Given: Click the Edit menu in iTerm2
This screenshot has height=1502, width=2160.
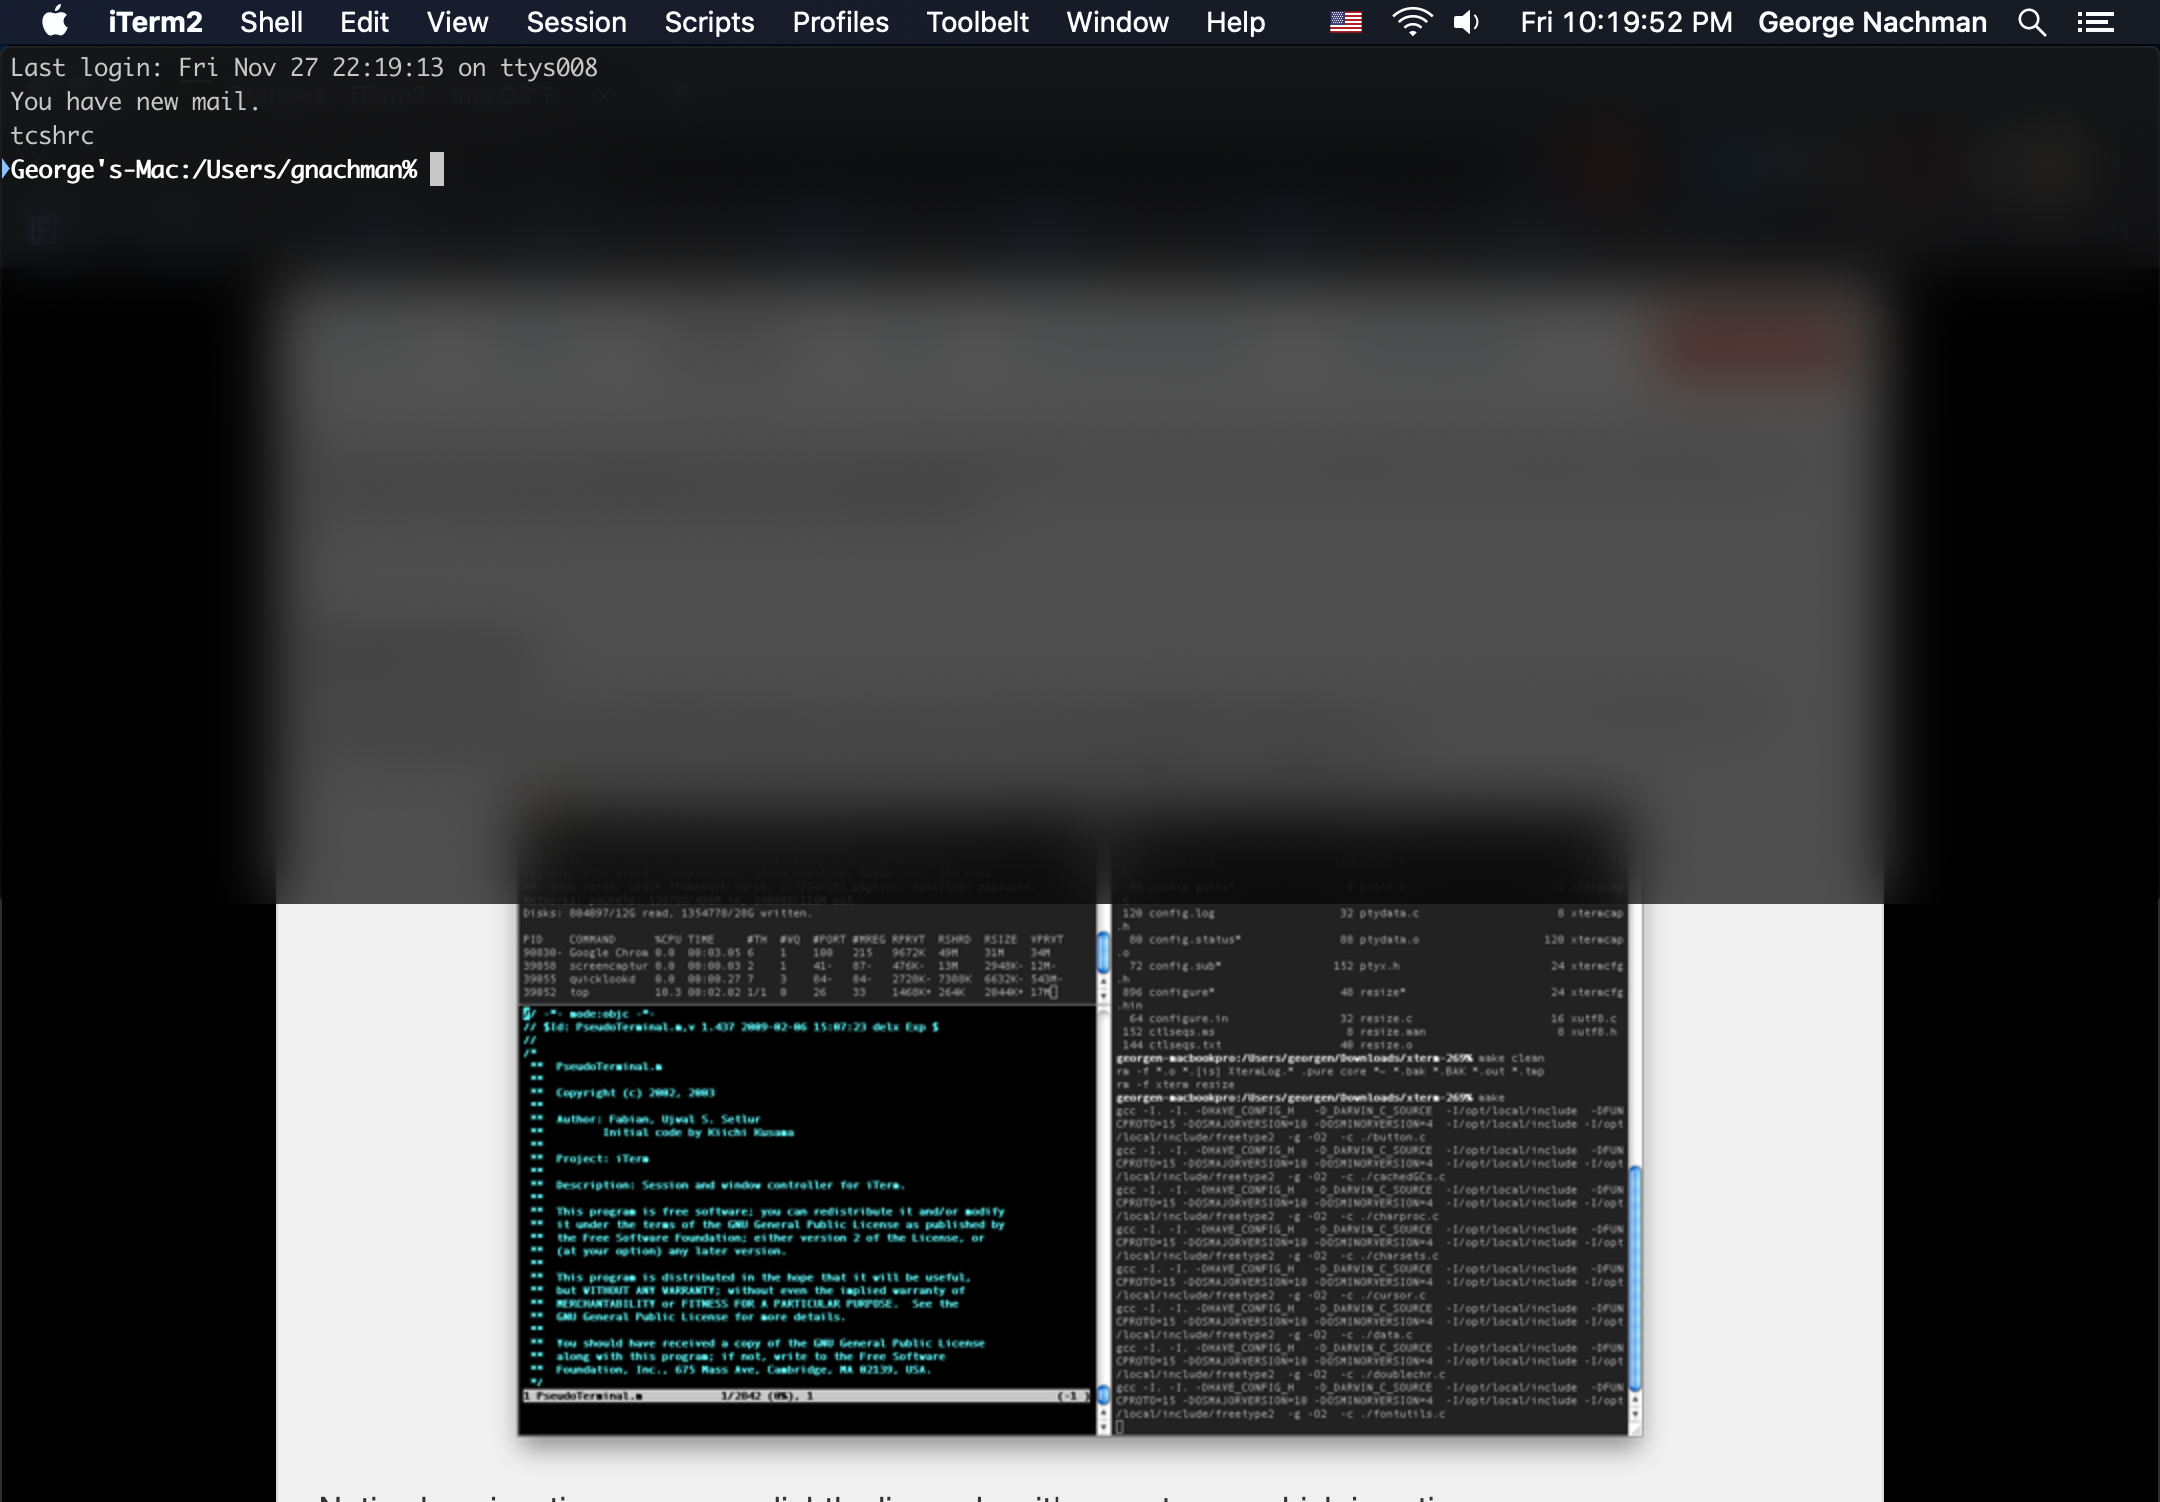Looking at the screenshot, I should [363, 21].
